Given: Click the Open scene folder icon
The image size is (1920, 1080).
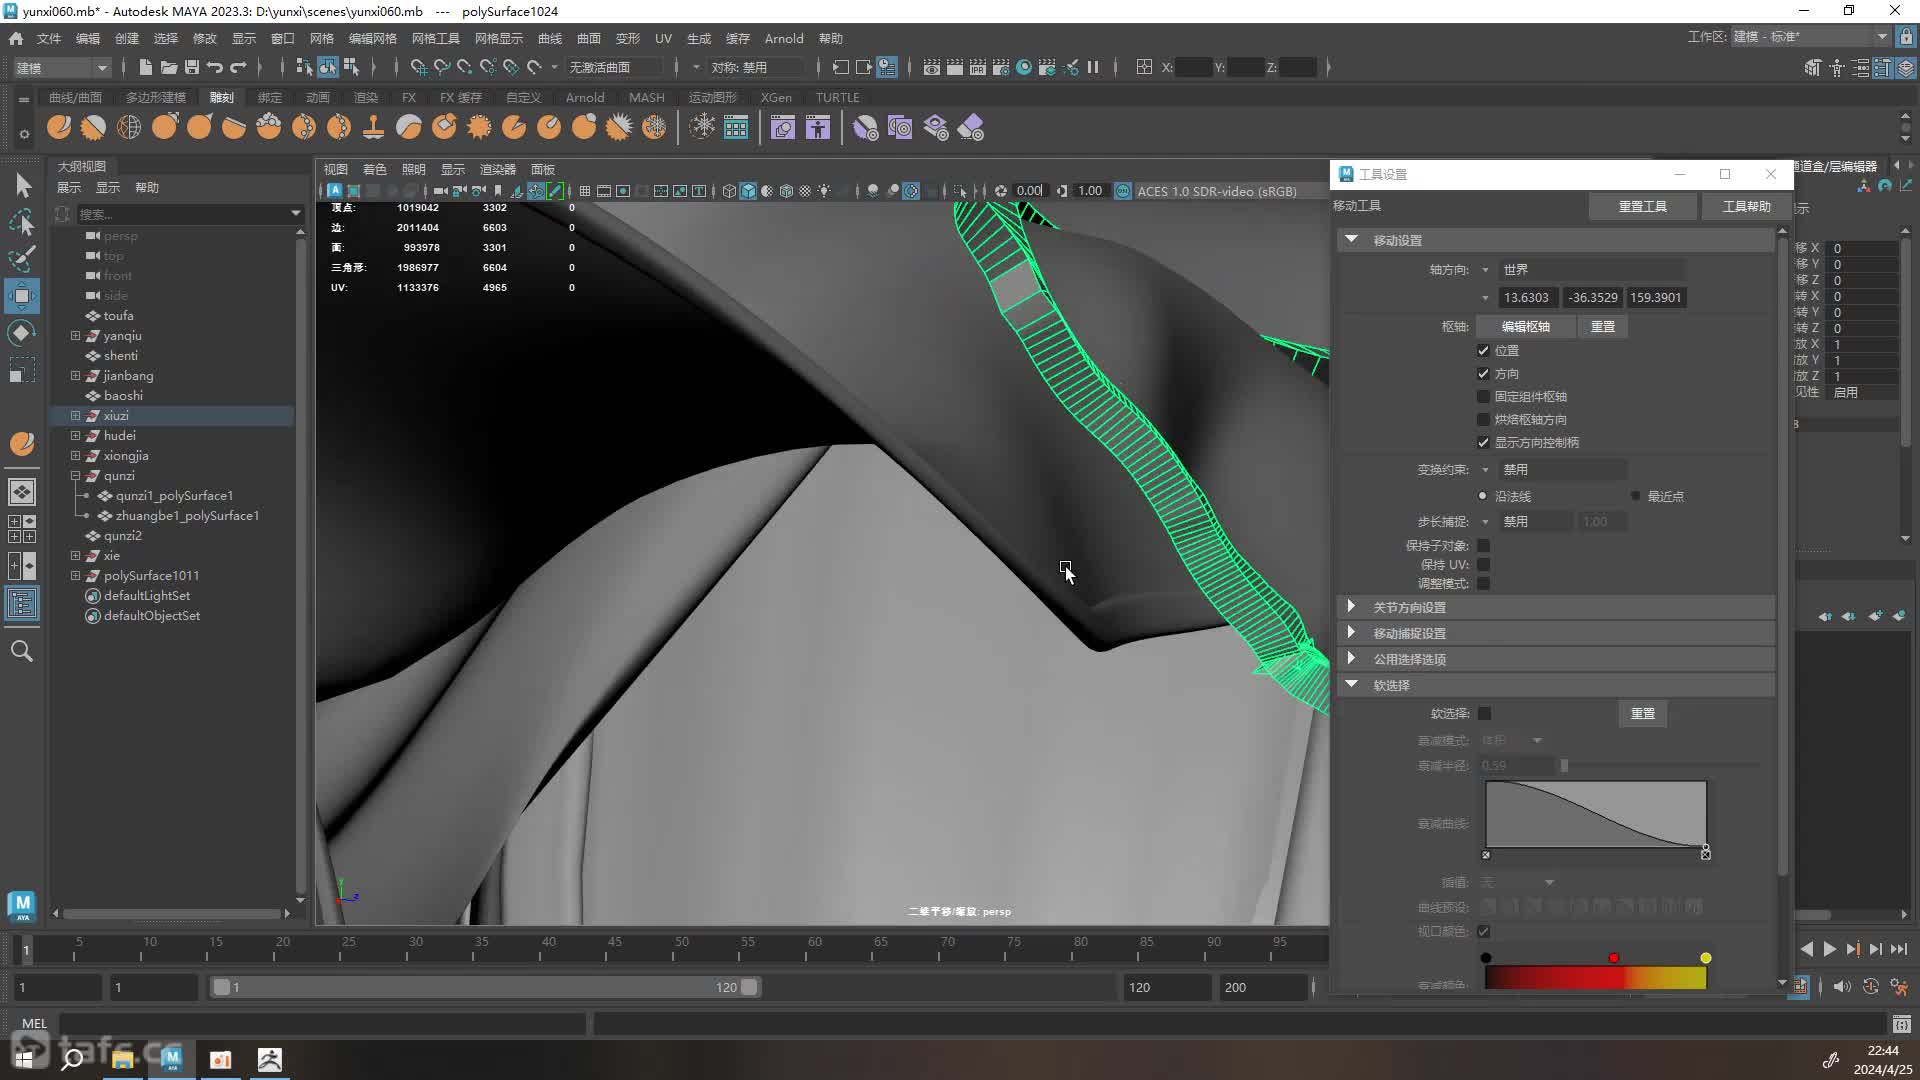Looking at the screenshot, I should pyautogui.click(x=169, y=67).
